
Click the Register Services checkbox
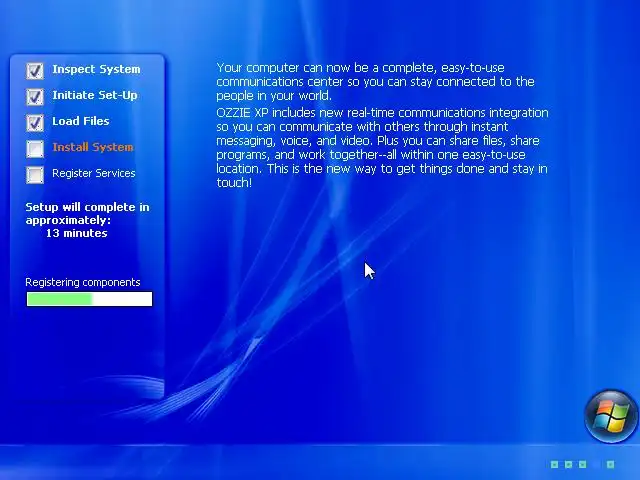[35, 175]
